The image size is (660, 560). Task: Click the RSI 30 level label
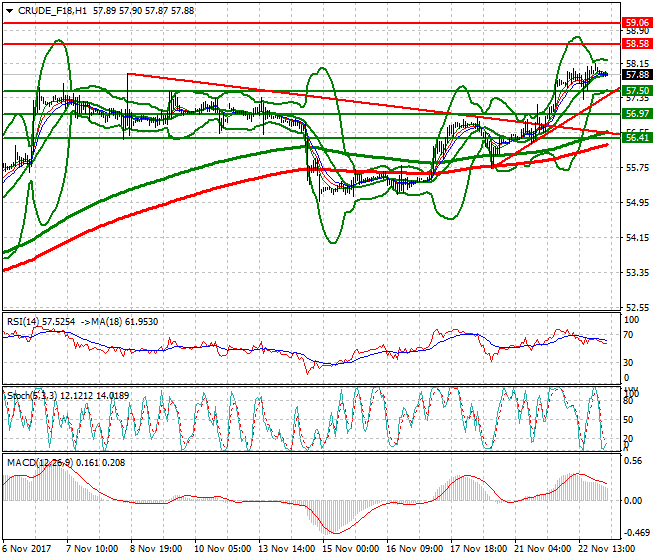(x=628, y=363)
